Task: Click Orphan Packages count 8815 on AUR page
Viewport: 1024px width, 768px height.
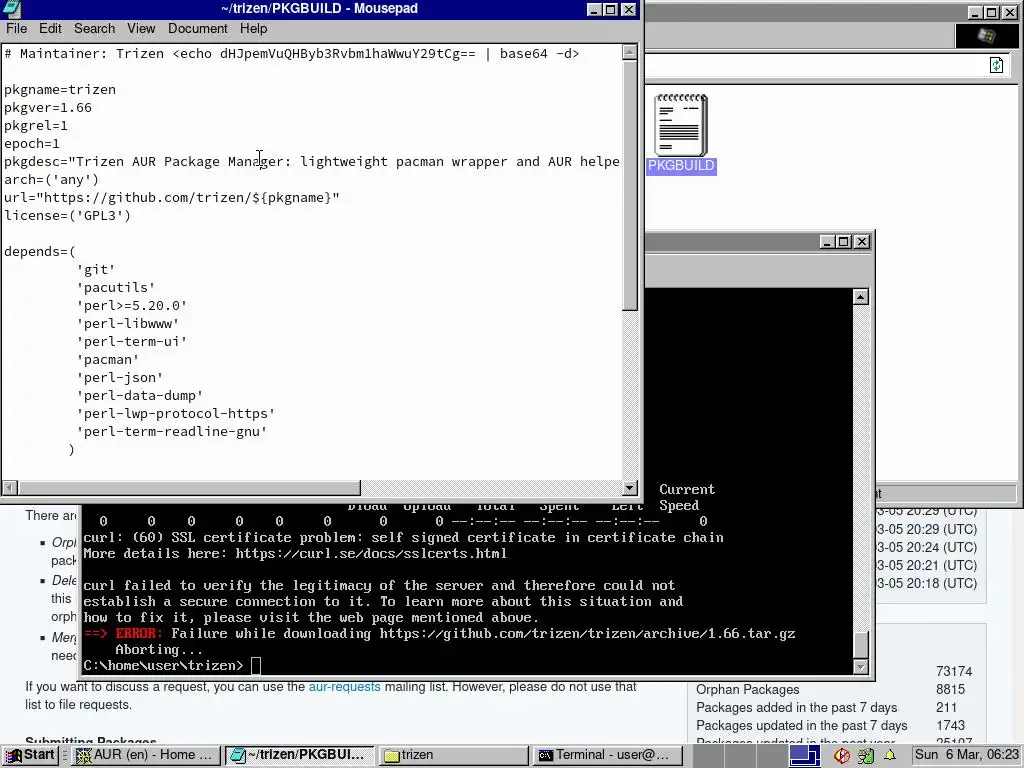Action: (x=950, y=690)
